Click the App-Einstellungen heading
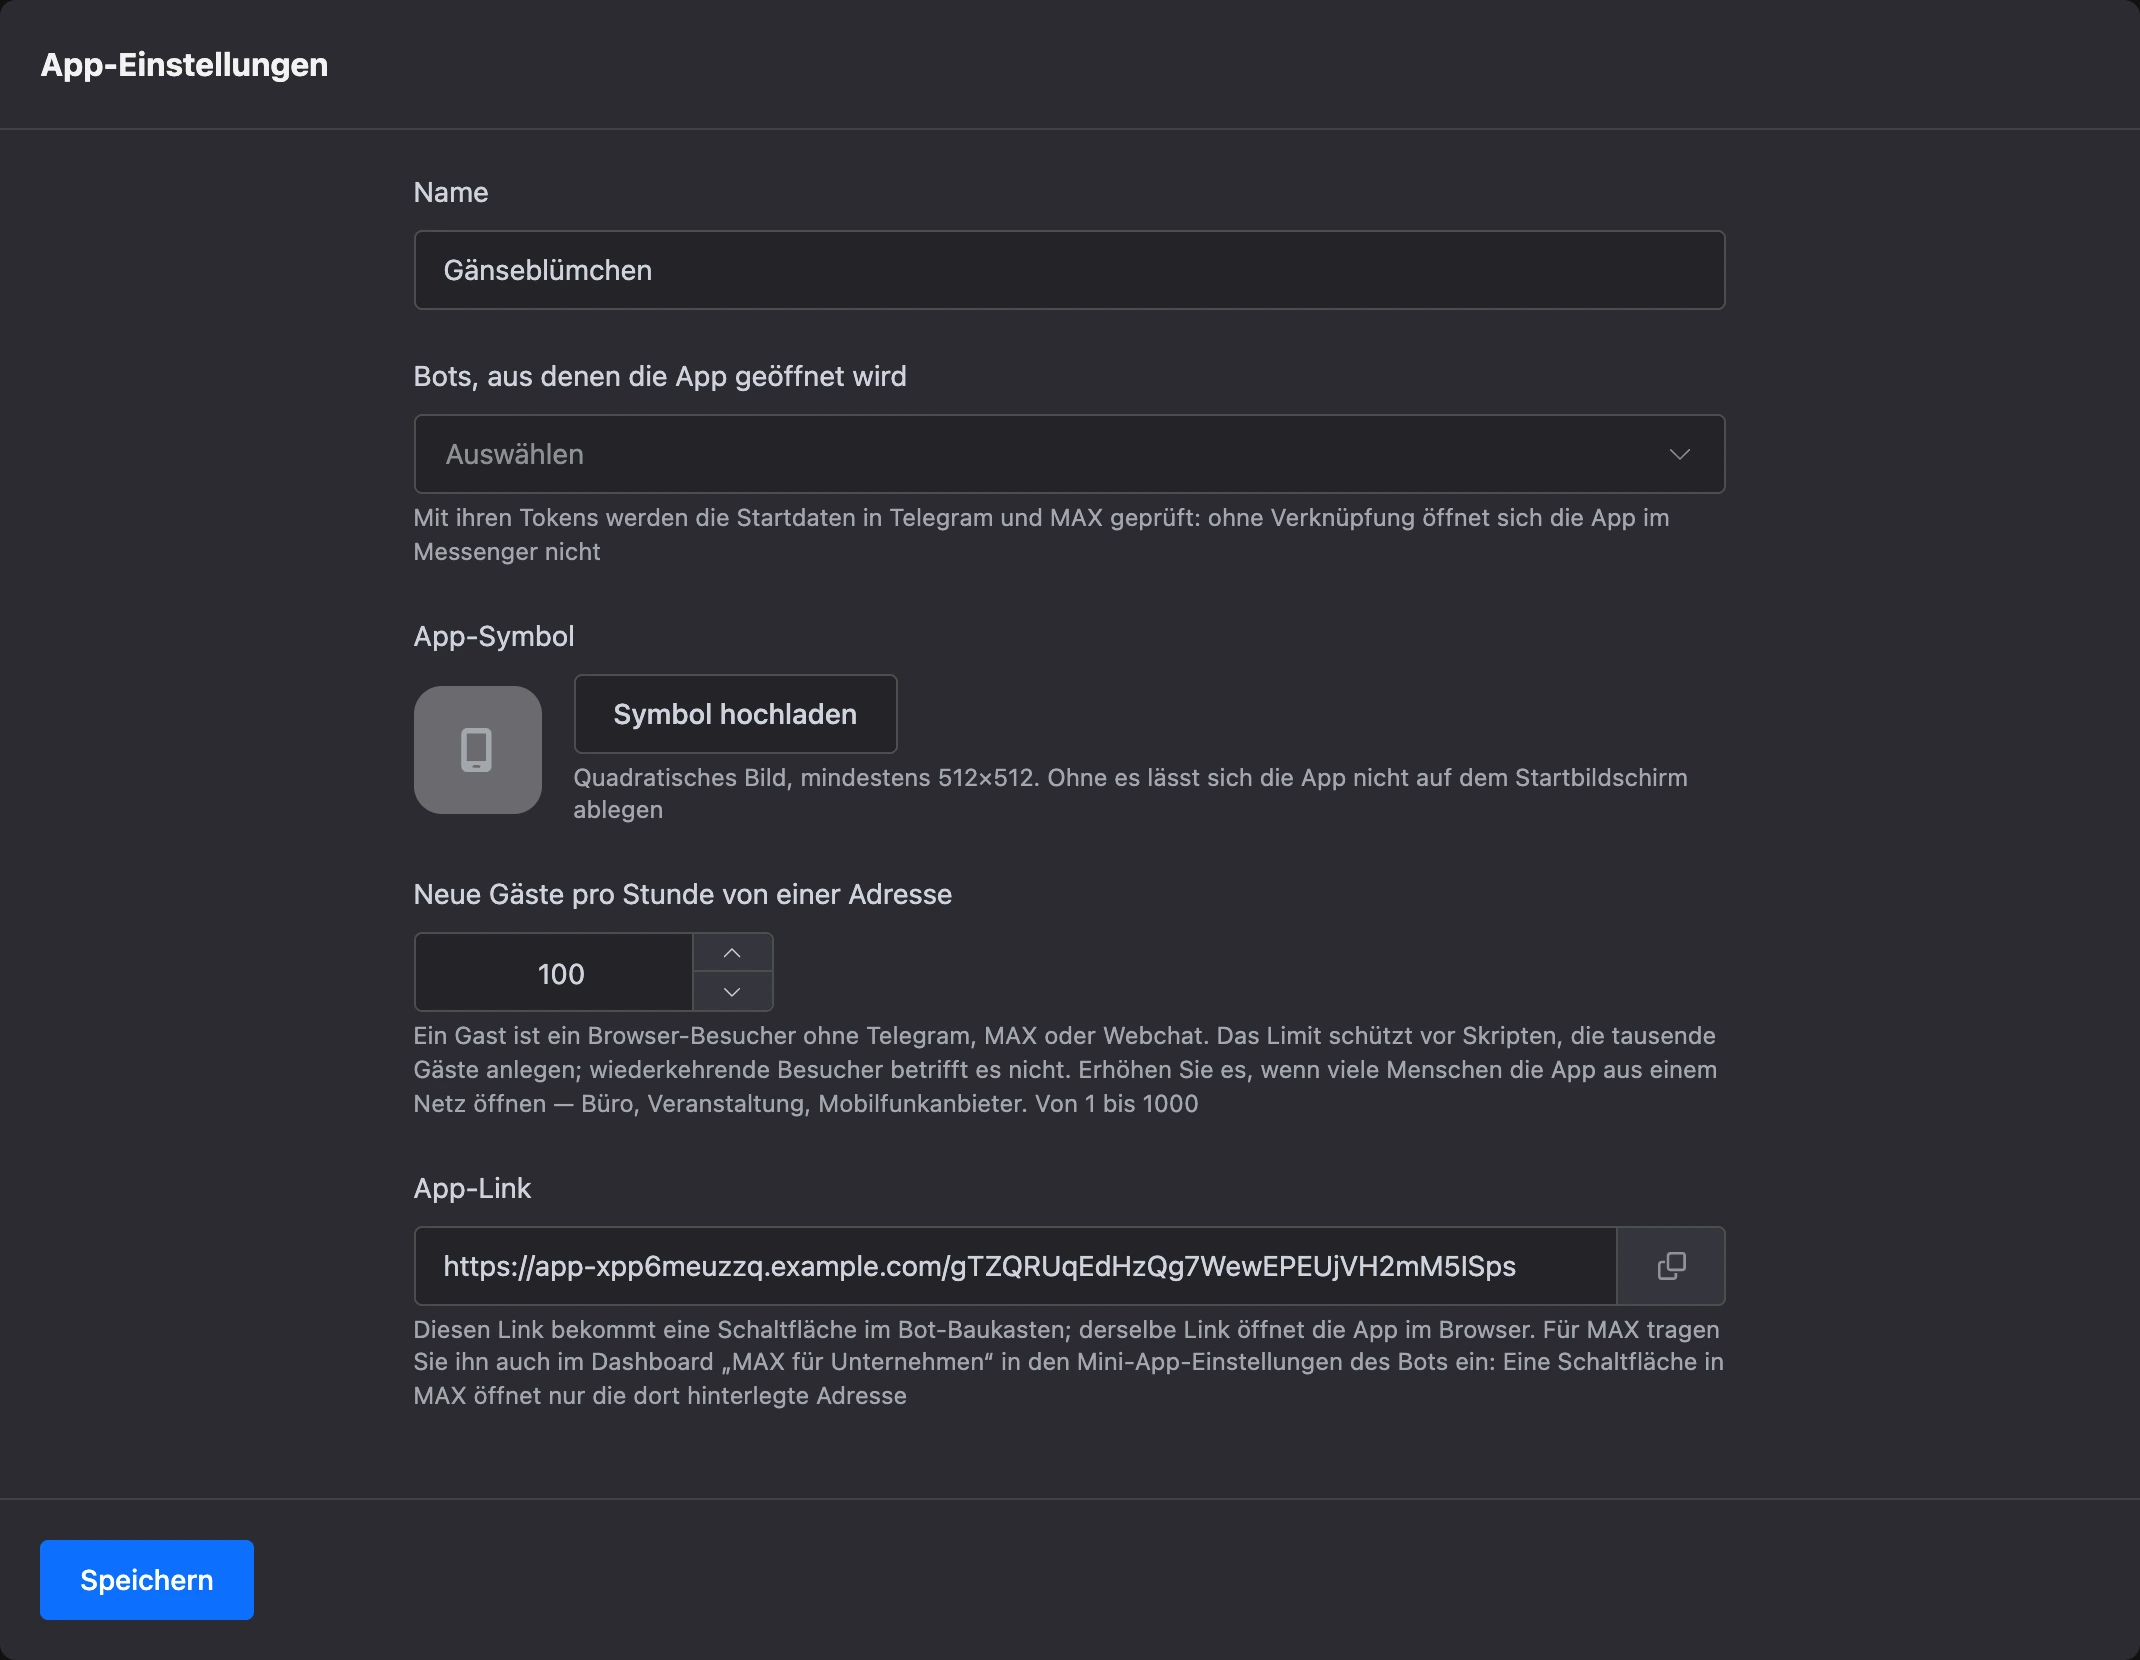The image size is (2140, 1660). 184,65
